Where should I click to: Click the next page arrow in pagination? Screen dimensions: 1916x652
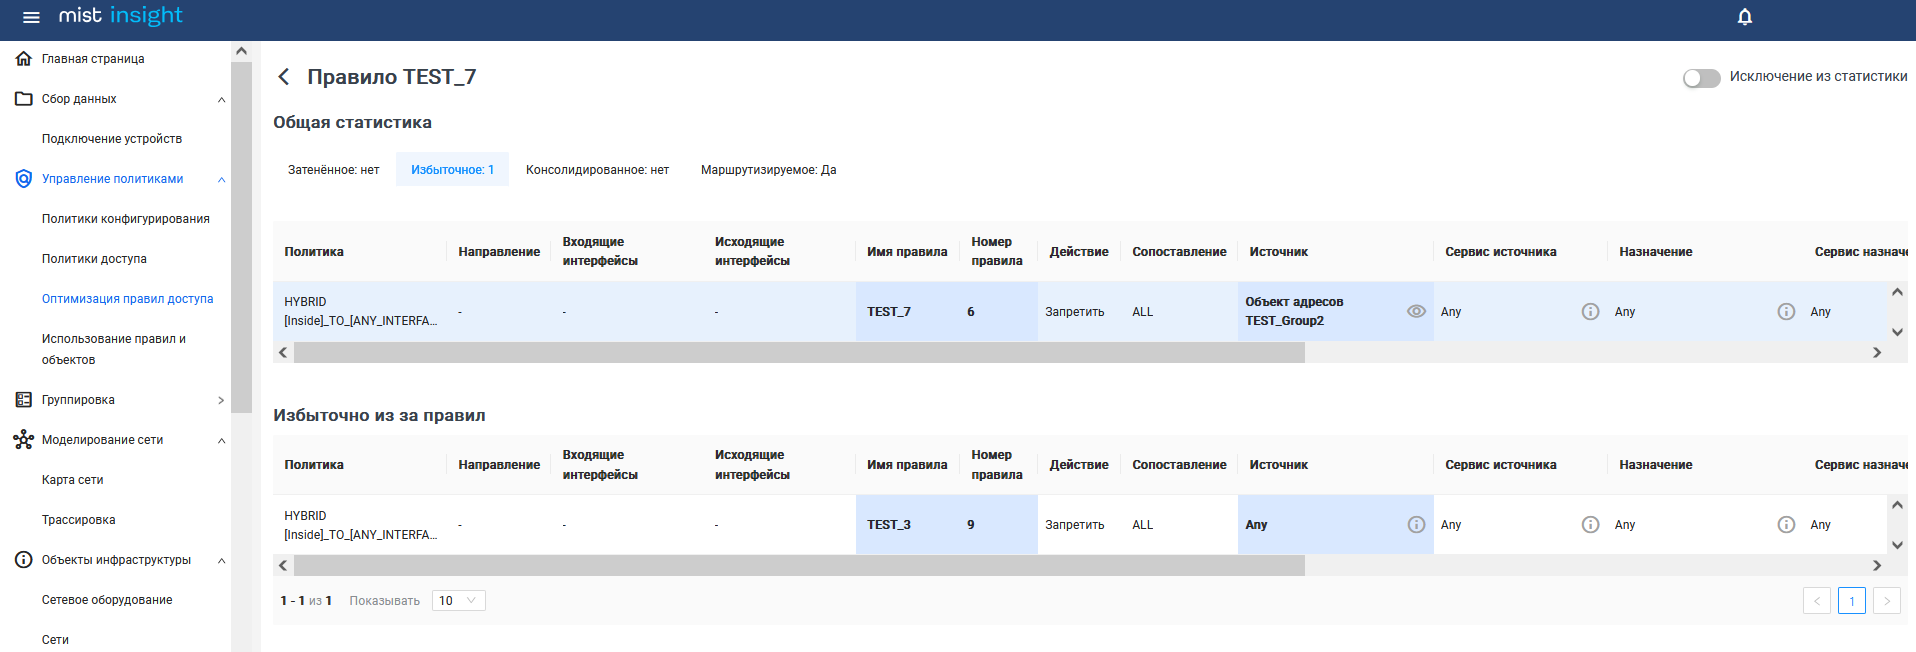point(1887,601)
